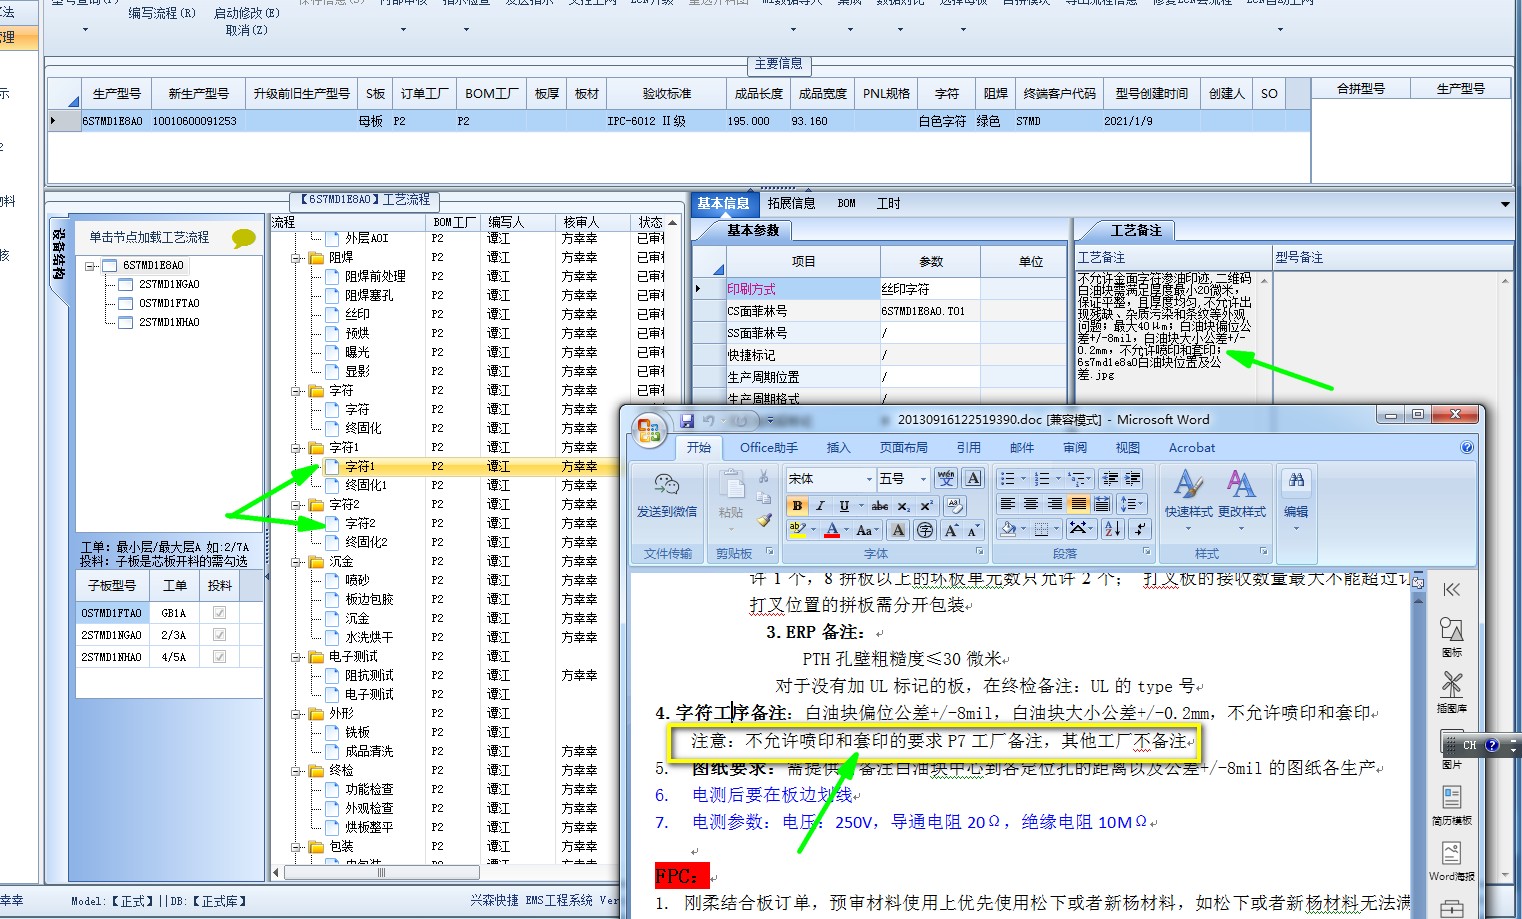Click the justify alignment icon
Viewport: 1522px width, 919px height.
(1078, 503)
